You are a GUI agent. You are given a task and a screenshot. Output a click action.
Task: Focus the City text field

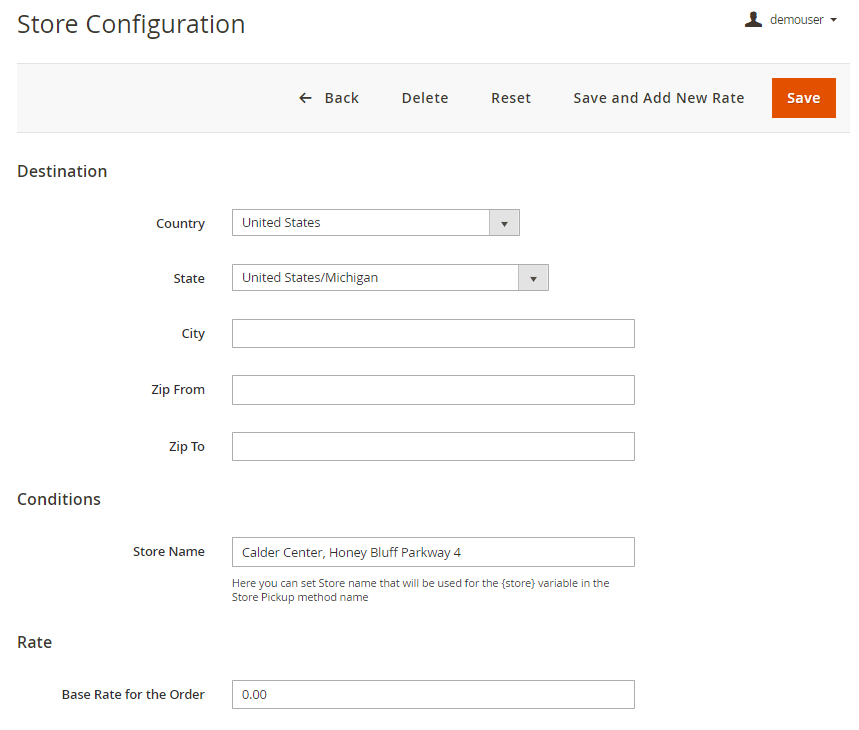[433, 334]
